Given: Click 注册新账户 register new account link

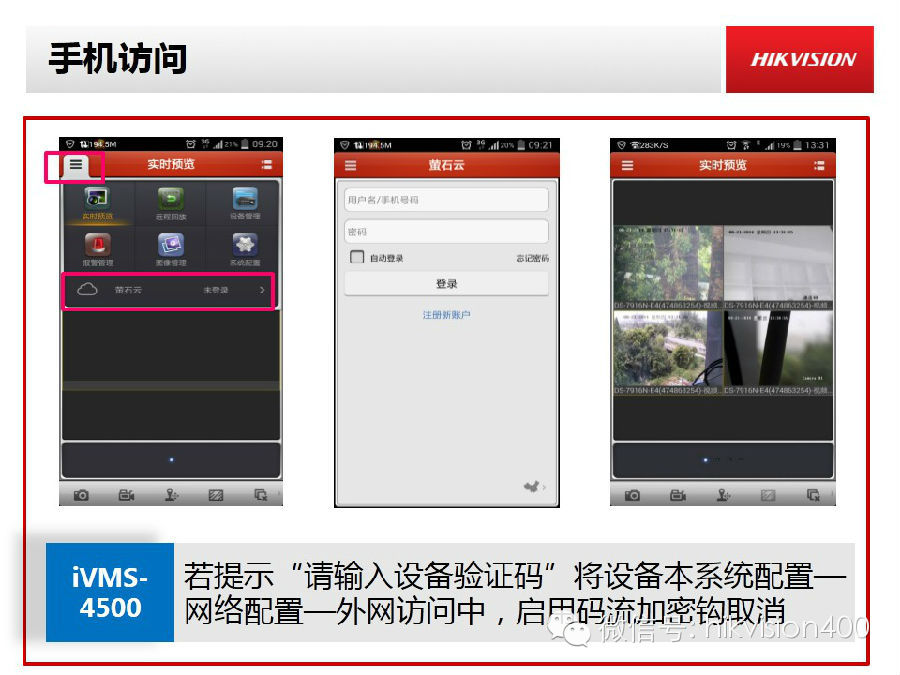Looking at the screenshot, I should pyautogui.click(x=446, y=315).
